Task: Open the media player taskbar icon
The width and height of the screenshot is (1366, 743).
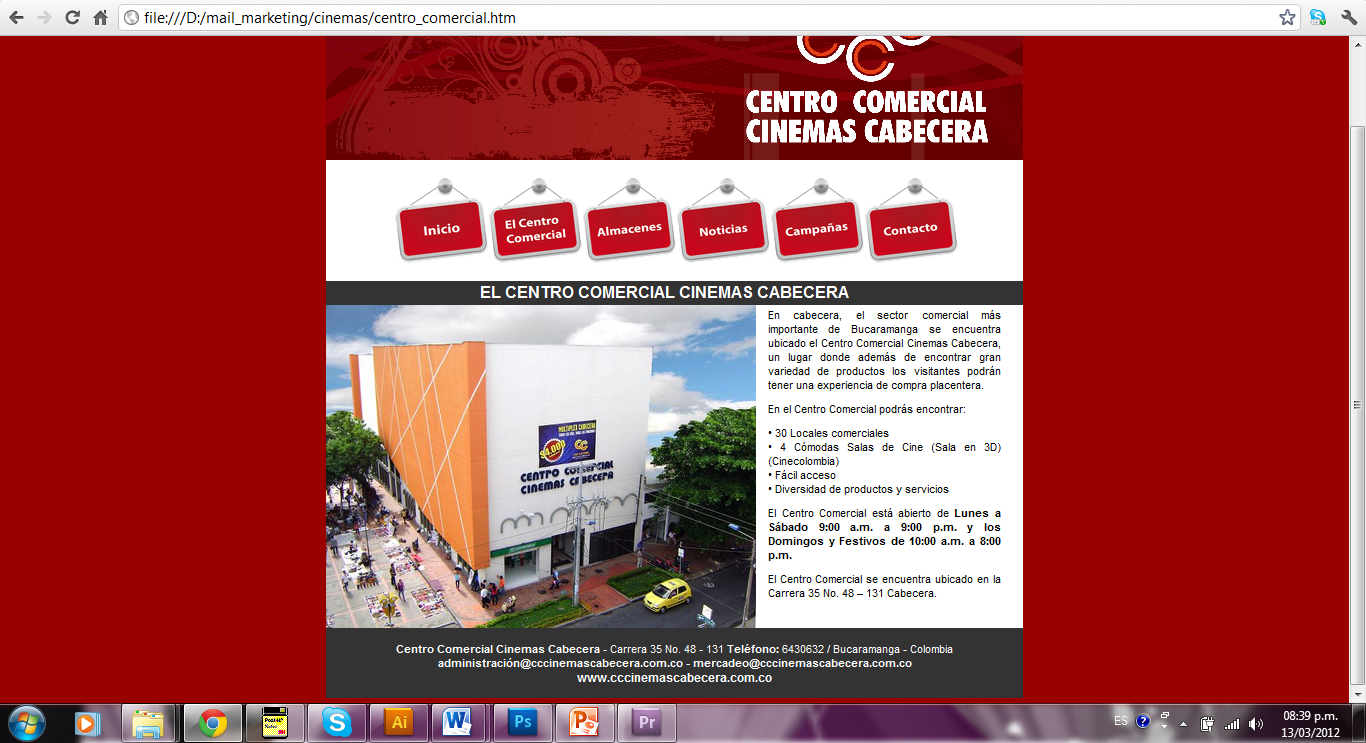Action: click(x=88, y=722)
